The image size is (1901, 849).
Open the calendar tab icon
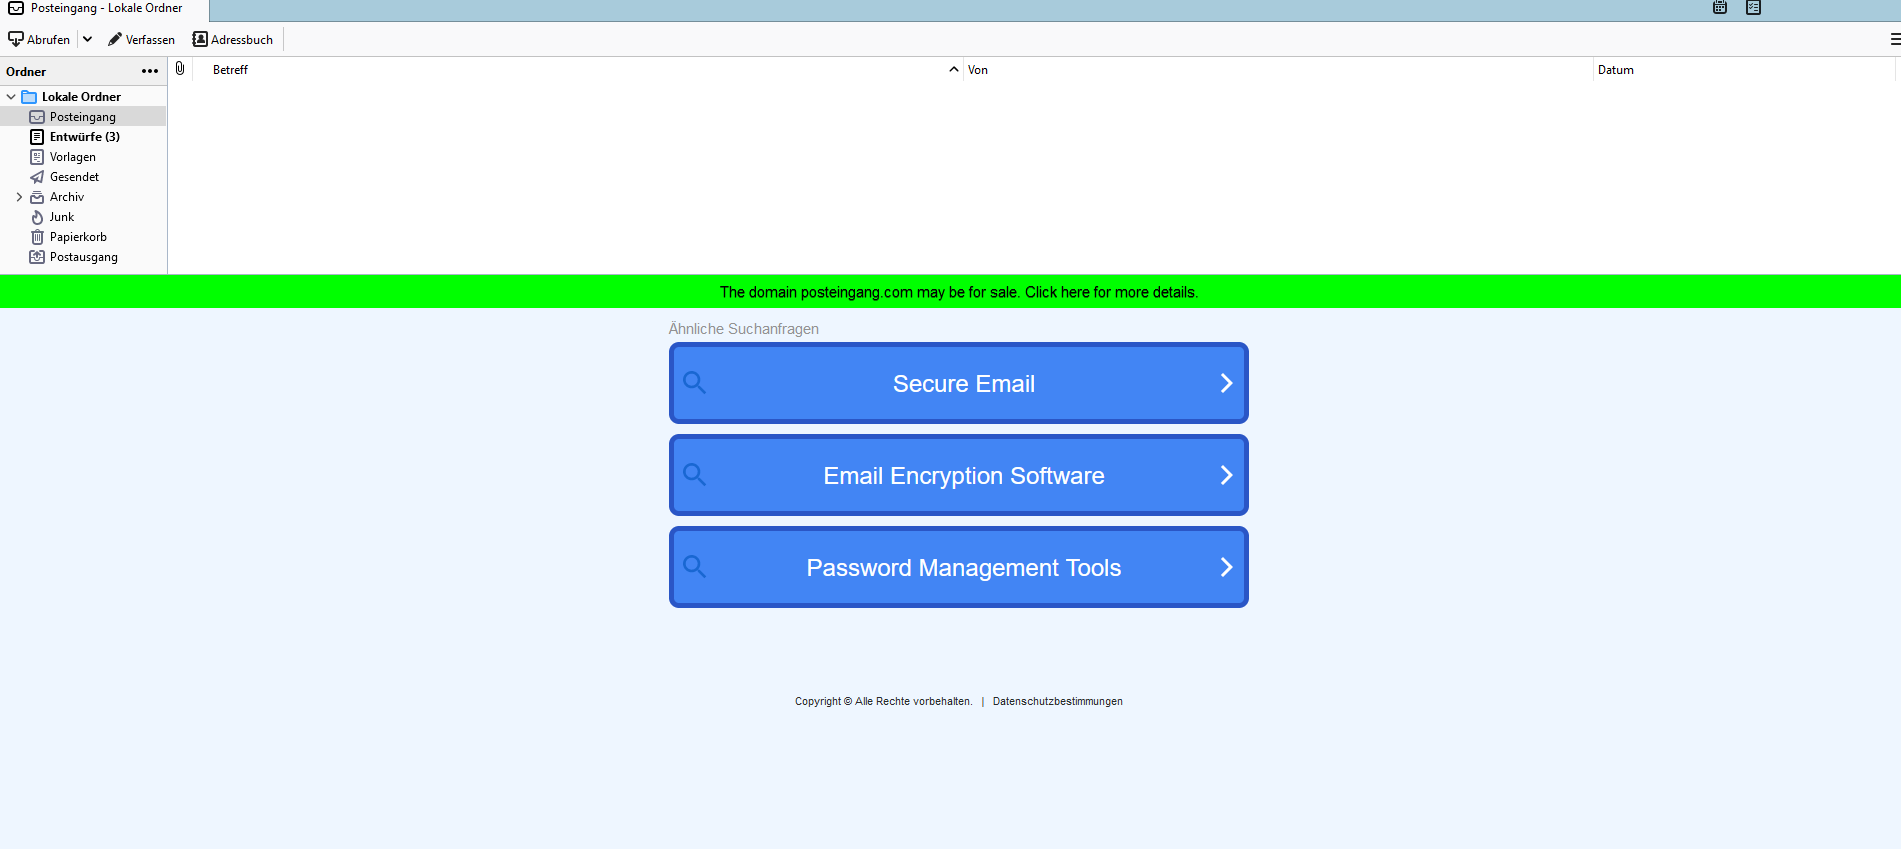(1720, 8)
